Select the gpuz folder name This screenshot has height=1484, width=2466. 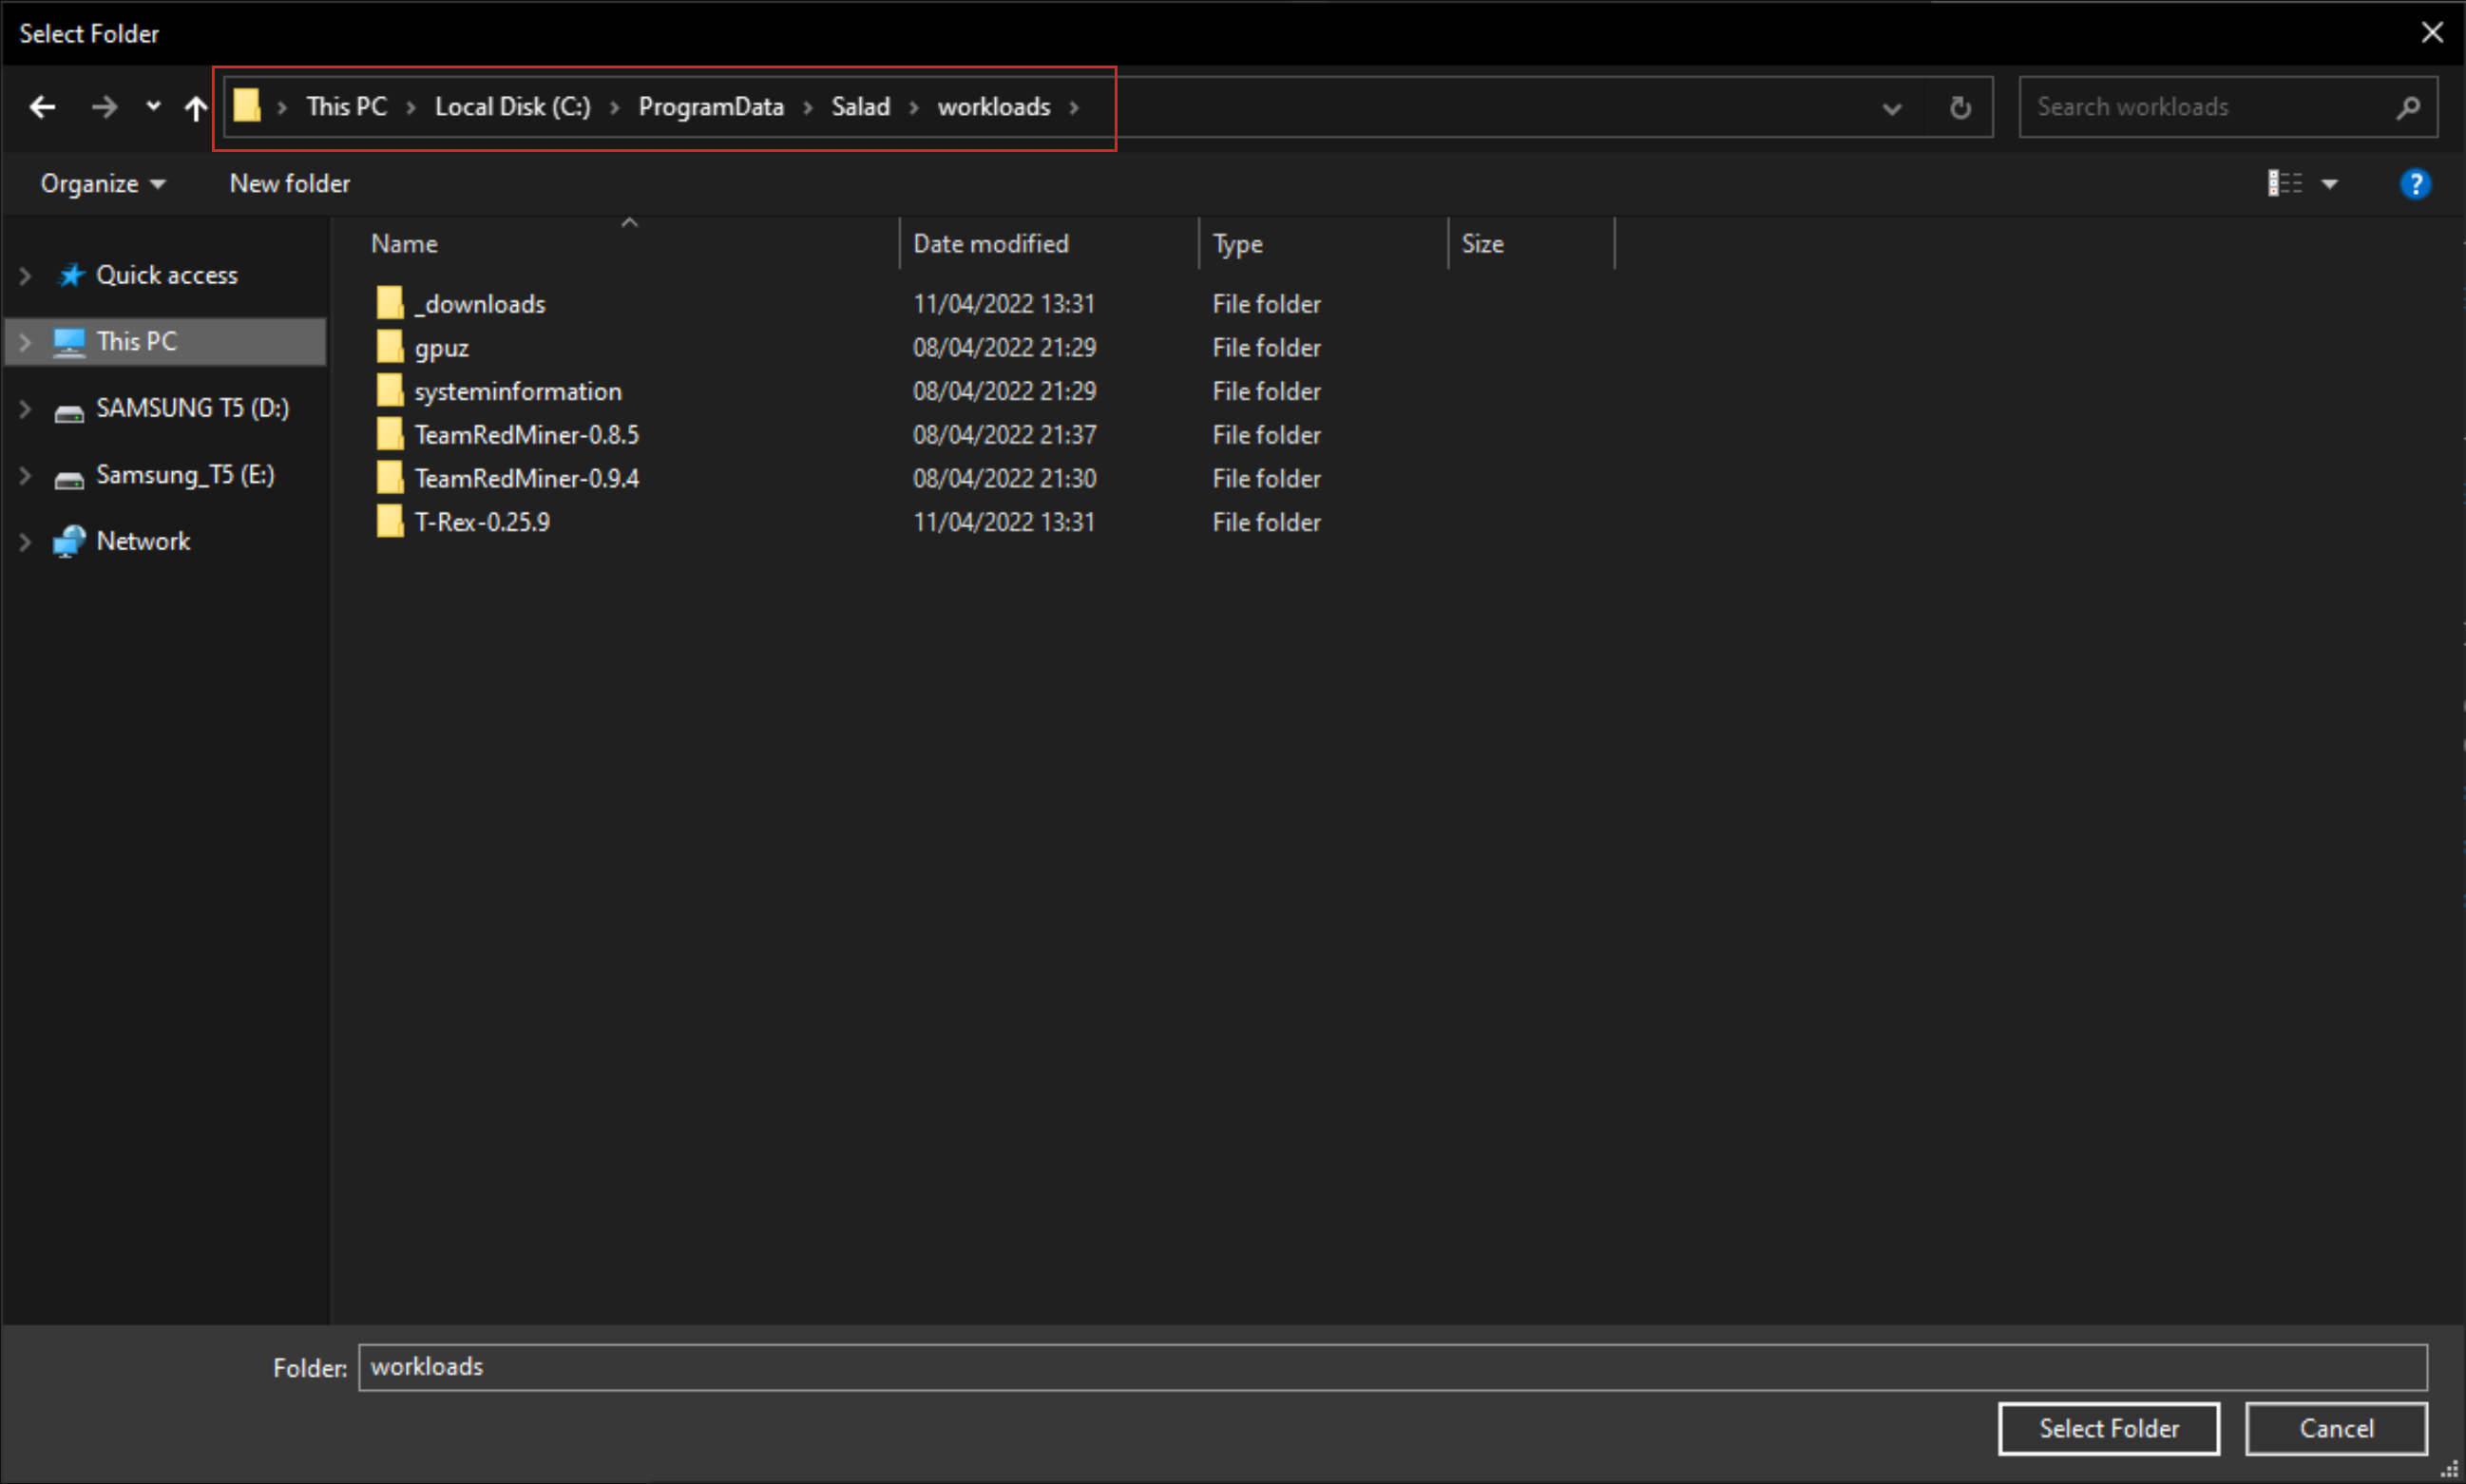pos(441,348)
